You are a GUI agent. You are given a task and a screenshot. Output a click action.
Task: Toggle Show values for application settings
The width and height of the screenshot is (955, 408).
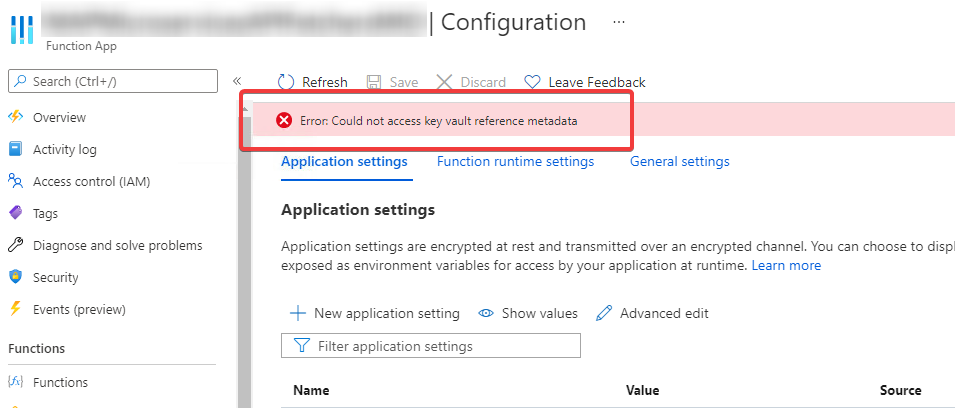528,314
